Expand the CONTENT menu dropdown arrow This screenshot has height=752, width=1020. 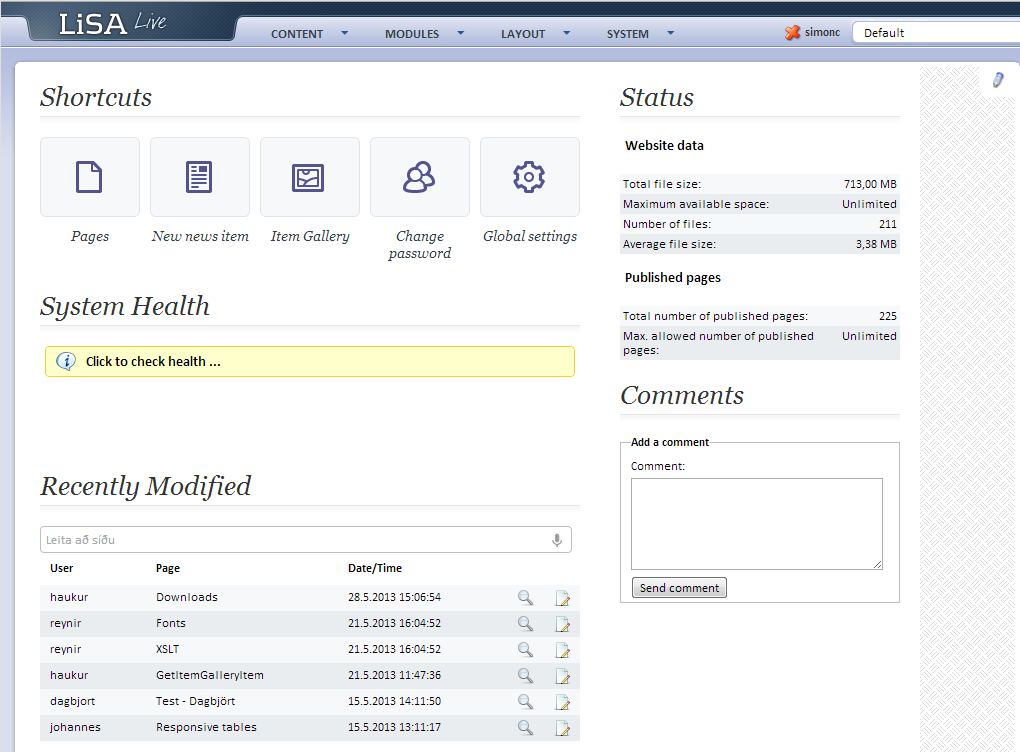(345, 33)
